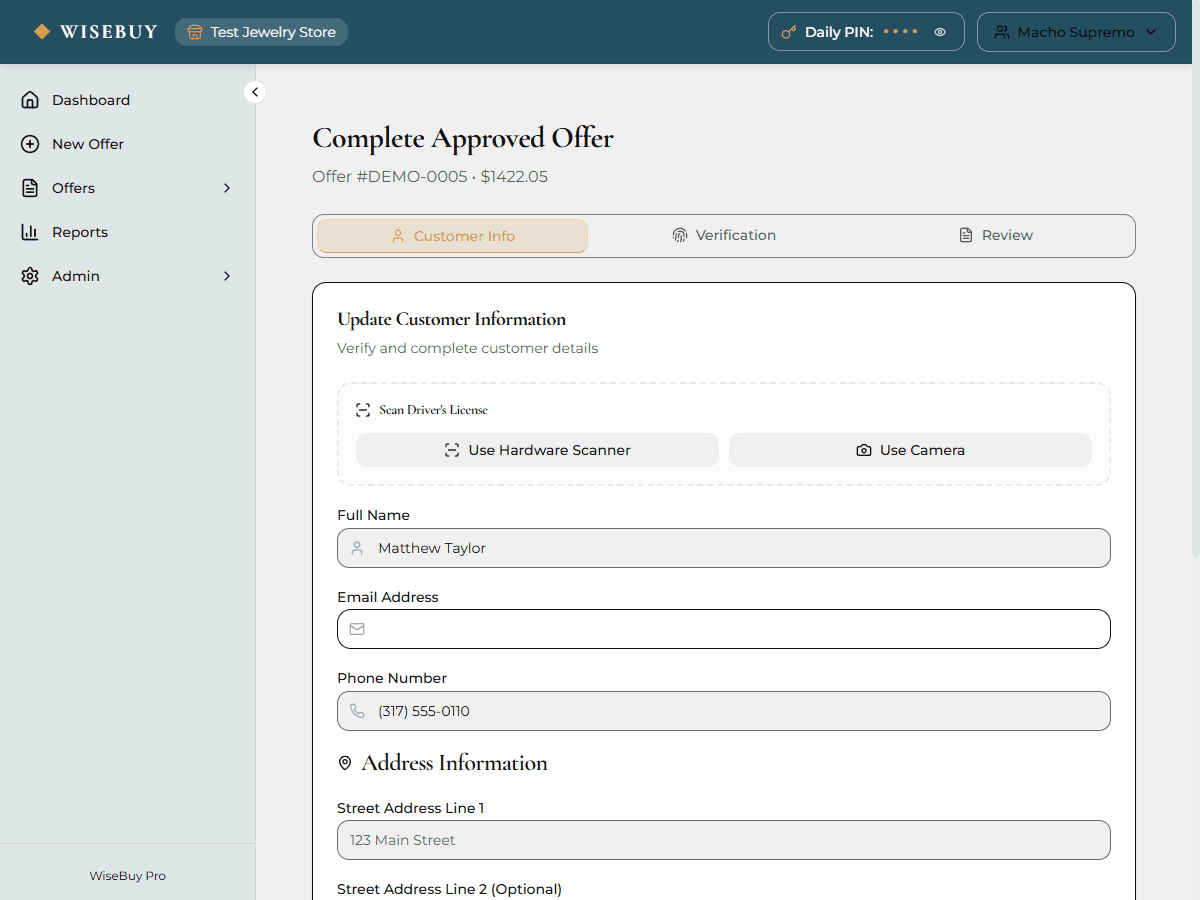Open the Macho Supremo user dropdown
This screenshot has width=1200, height=900.
click(1075, 32)
